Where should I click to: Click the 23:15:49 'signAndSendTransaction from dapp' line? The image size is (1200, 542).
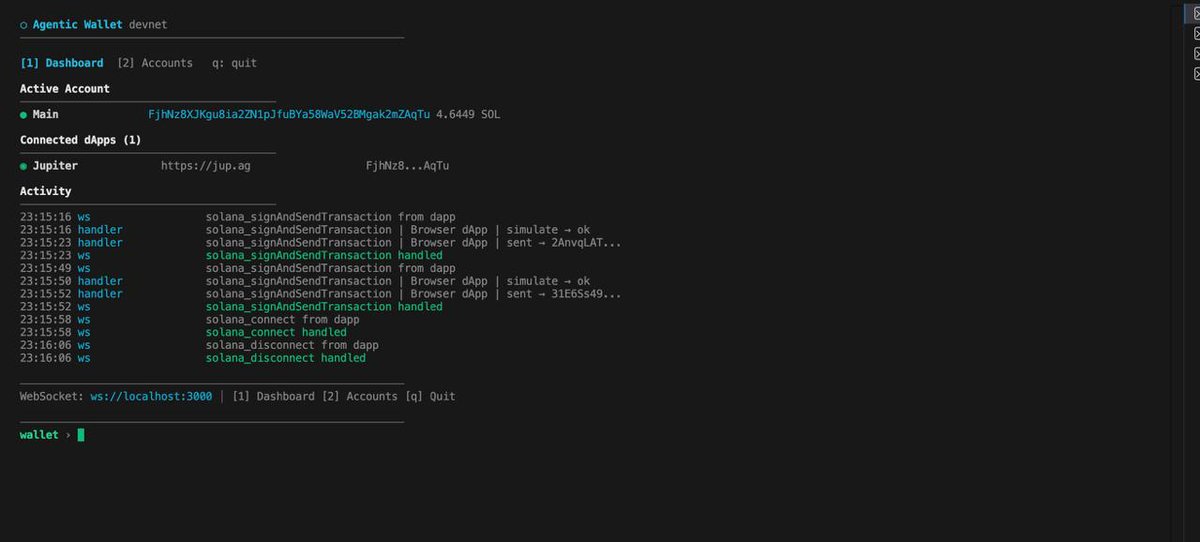coord(330,268)
